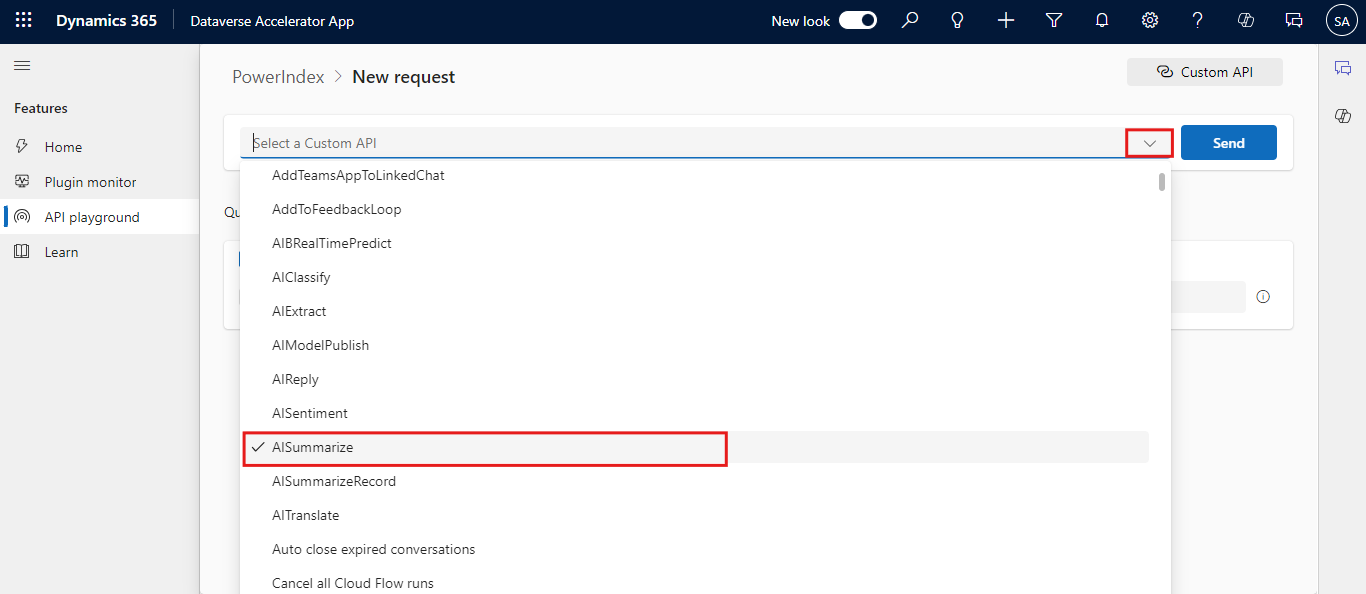Open the app launcher waffle icon
1366x594 pixels.
pos(23,21)
